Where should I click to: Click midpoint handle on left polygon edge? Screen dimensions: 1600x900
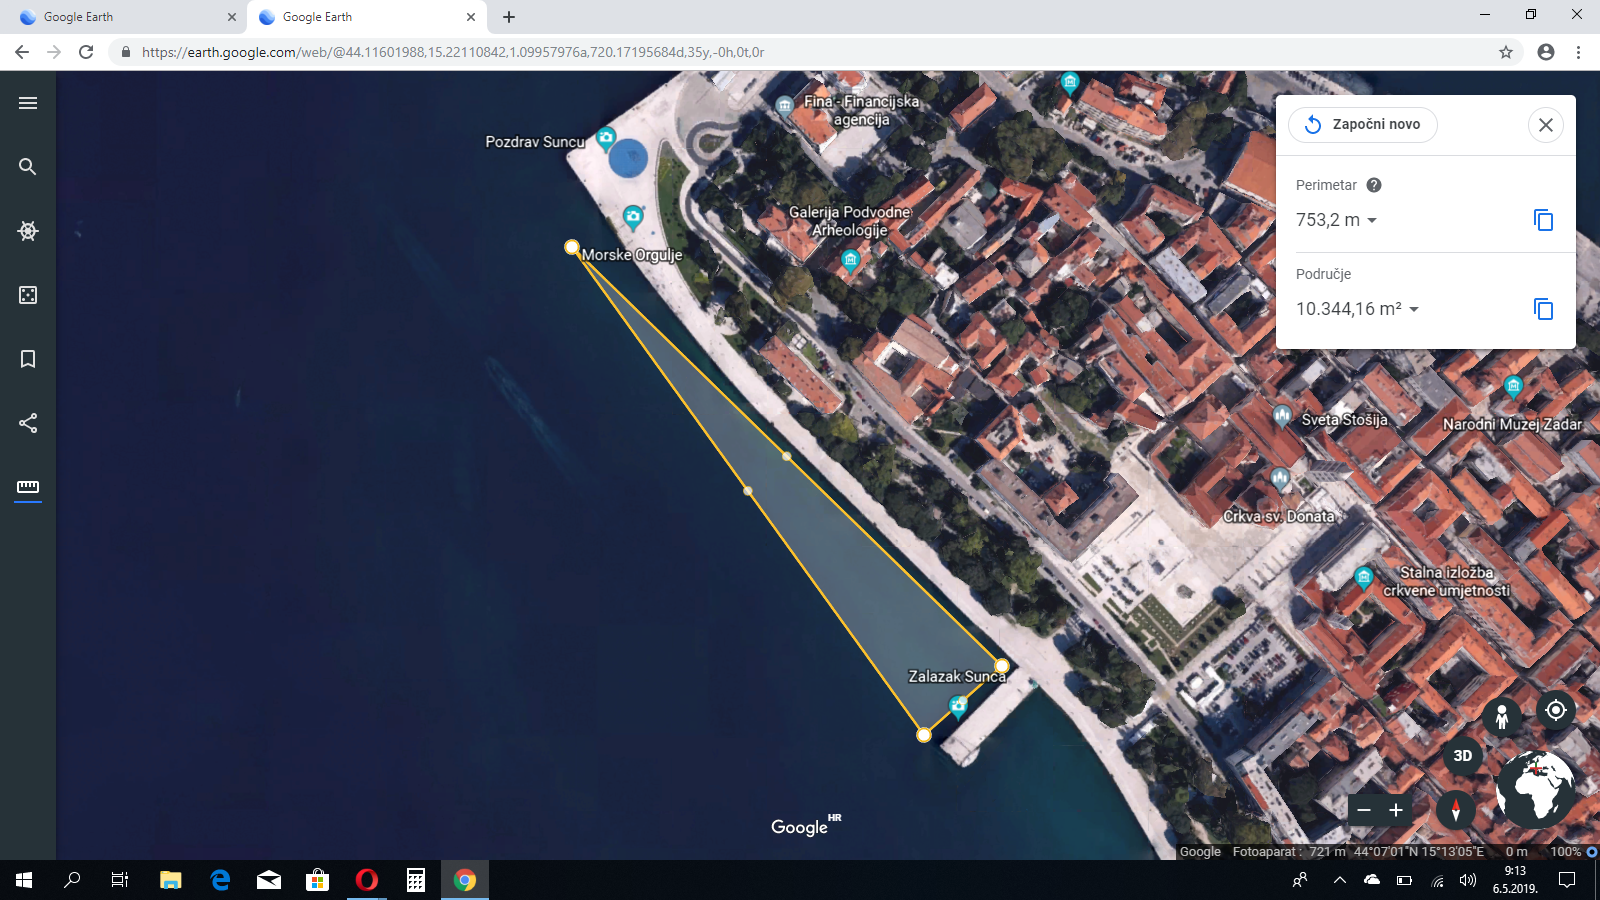pyautogui.click(x=748, y=491)
